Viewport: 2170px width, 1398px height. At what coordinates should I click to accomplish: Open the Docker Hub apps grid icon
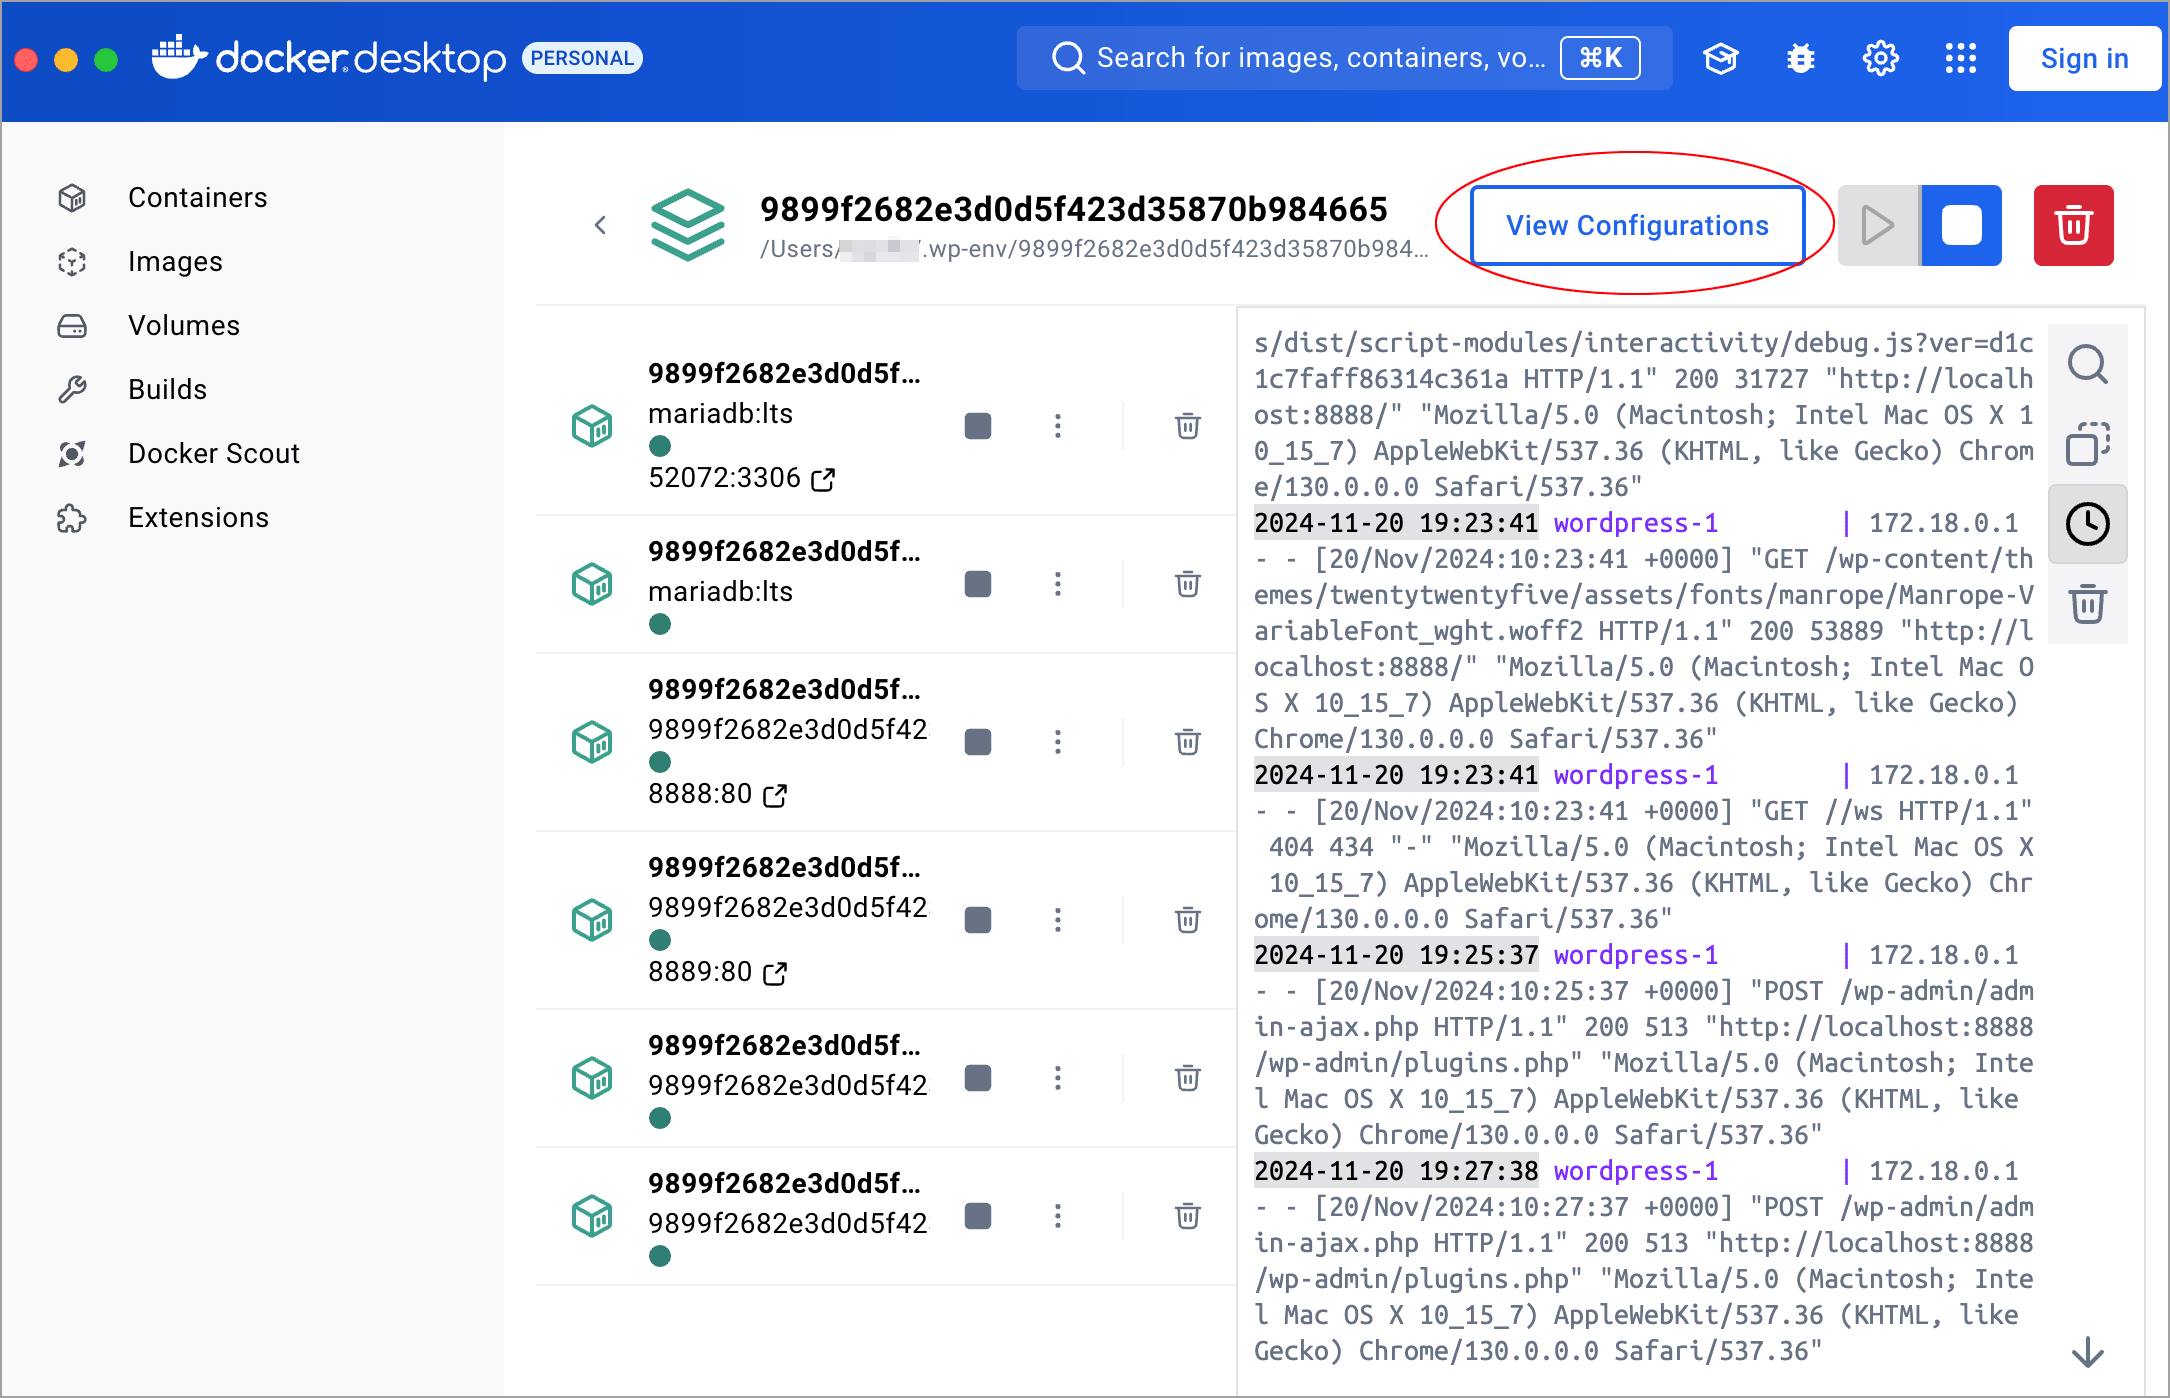(1960, 59)
